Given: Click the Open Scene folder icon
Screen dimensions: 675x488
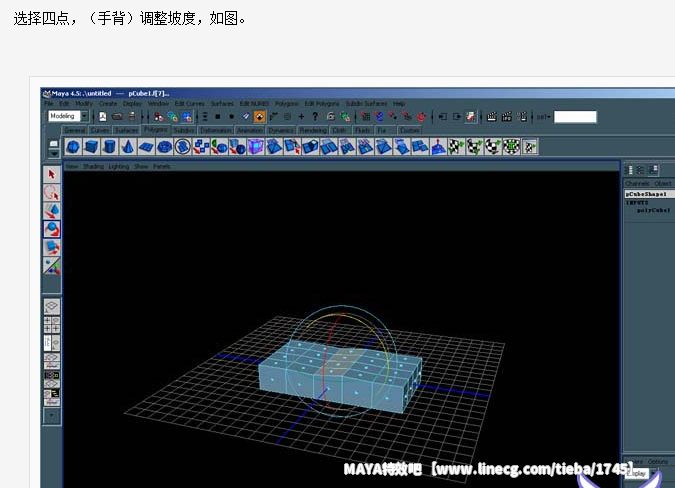Looking at the screenshot, I should [x=117, y=117].
